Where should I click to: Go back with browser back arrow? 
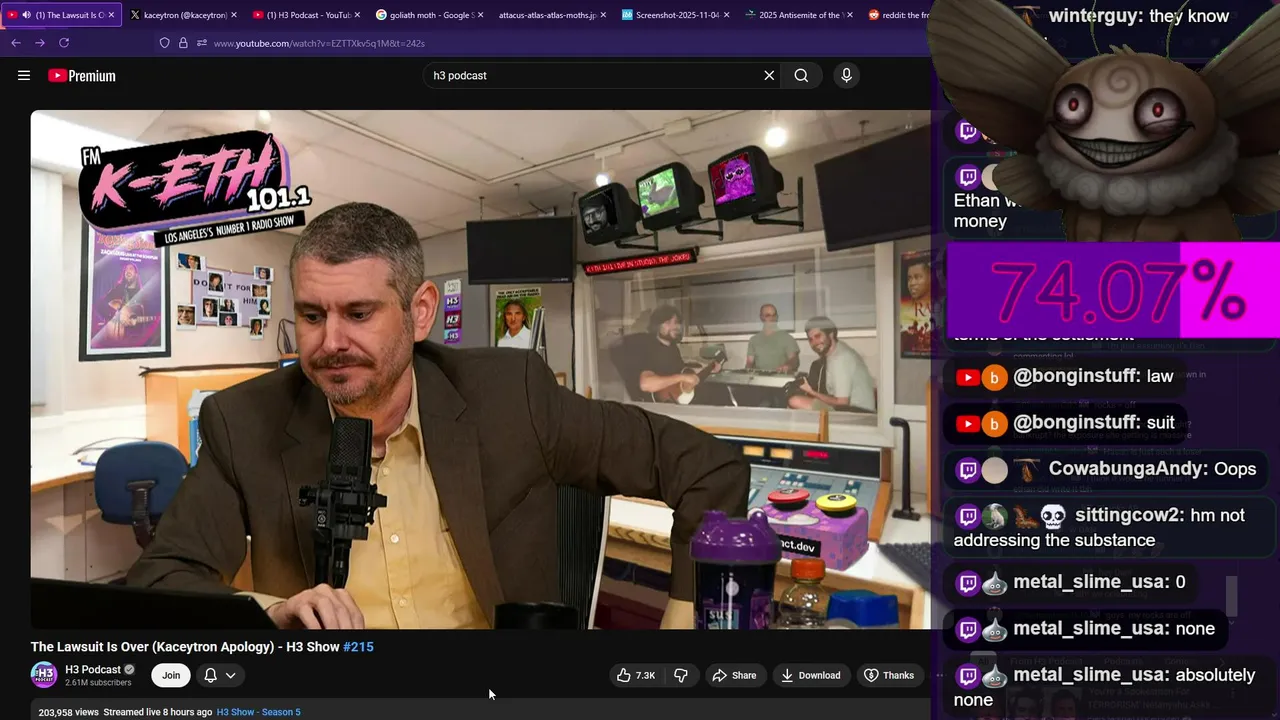[x=15, y=43]
